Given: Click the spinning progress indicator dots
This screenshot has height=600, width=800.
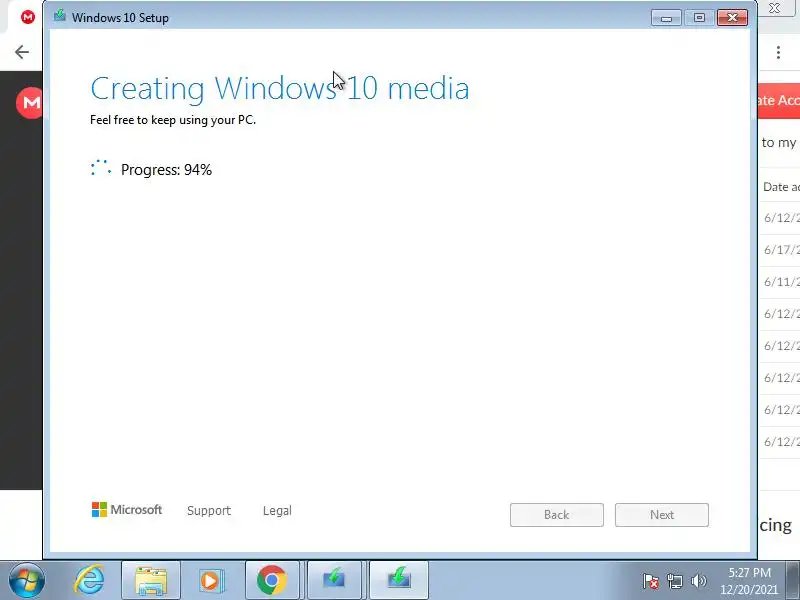Looking at the screenshot, I should [x=101, y=168].
